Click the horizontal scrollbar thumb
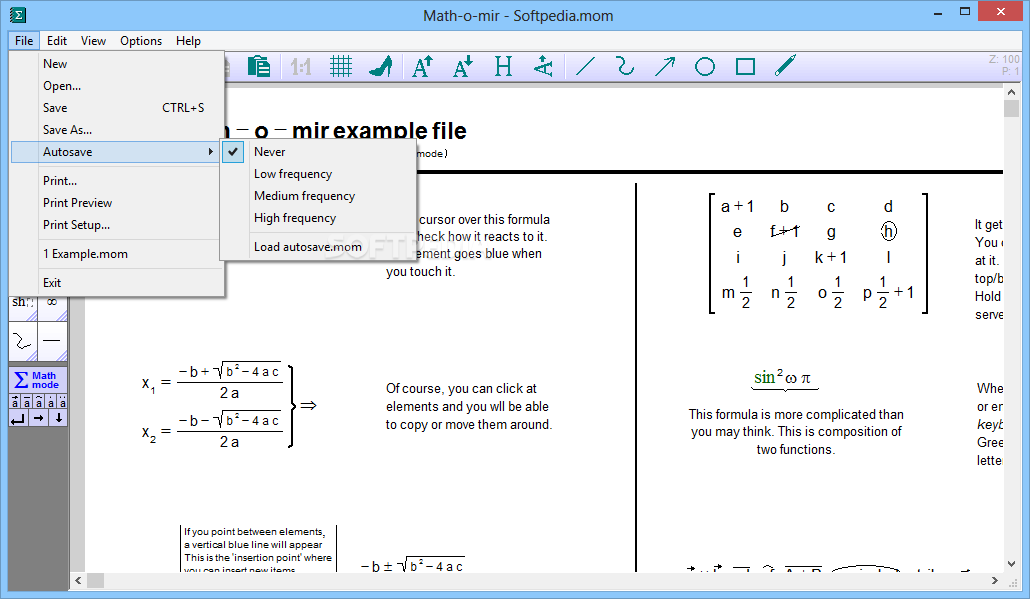Screen dimensions: 1030x599 coord(96,581)
